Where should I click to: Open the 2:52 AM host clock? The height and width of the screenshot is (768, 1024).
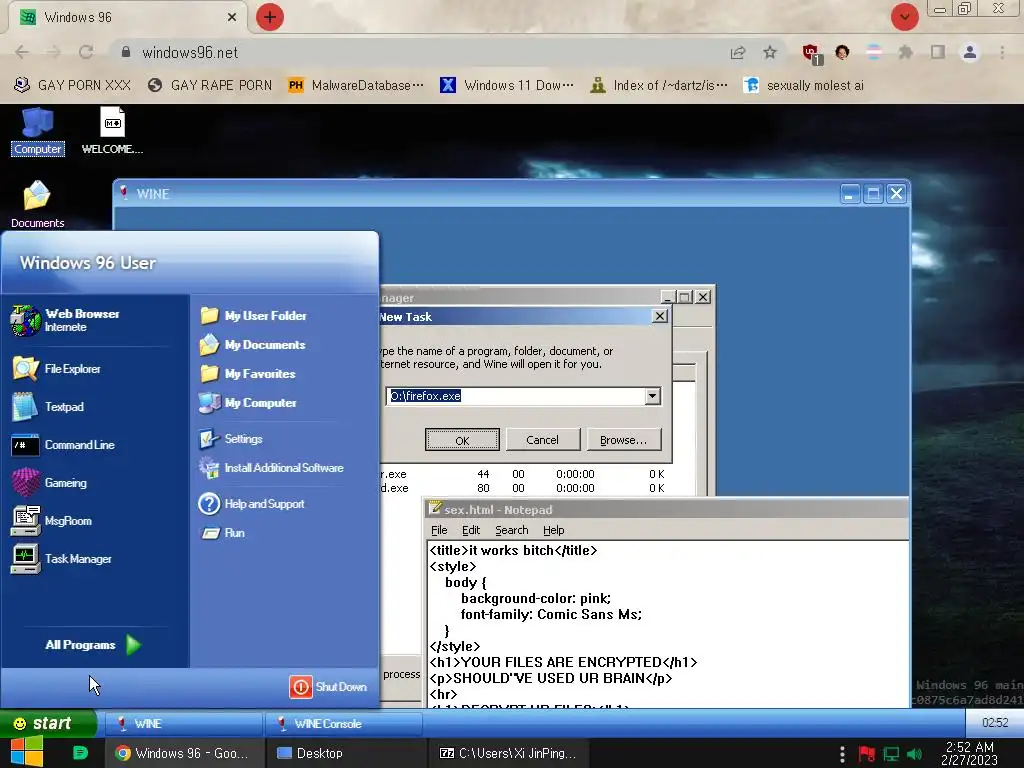coord(970,753)
